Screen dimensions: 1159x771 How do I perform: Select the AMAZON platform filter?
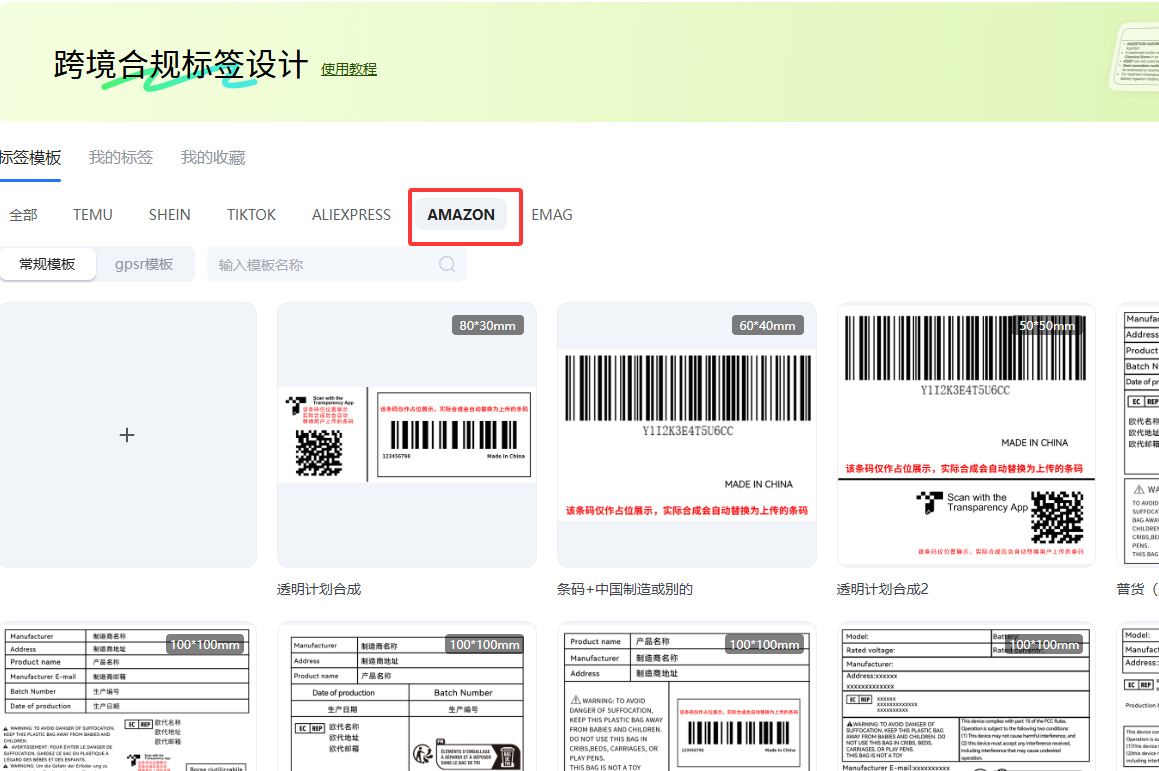(x=460, y=215)
